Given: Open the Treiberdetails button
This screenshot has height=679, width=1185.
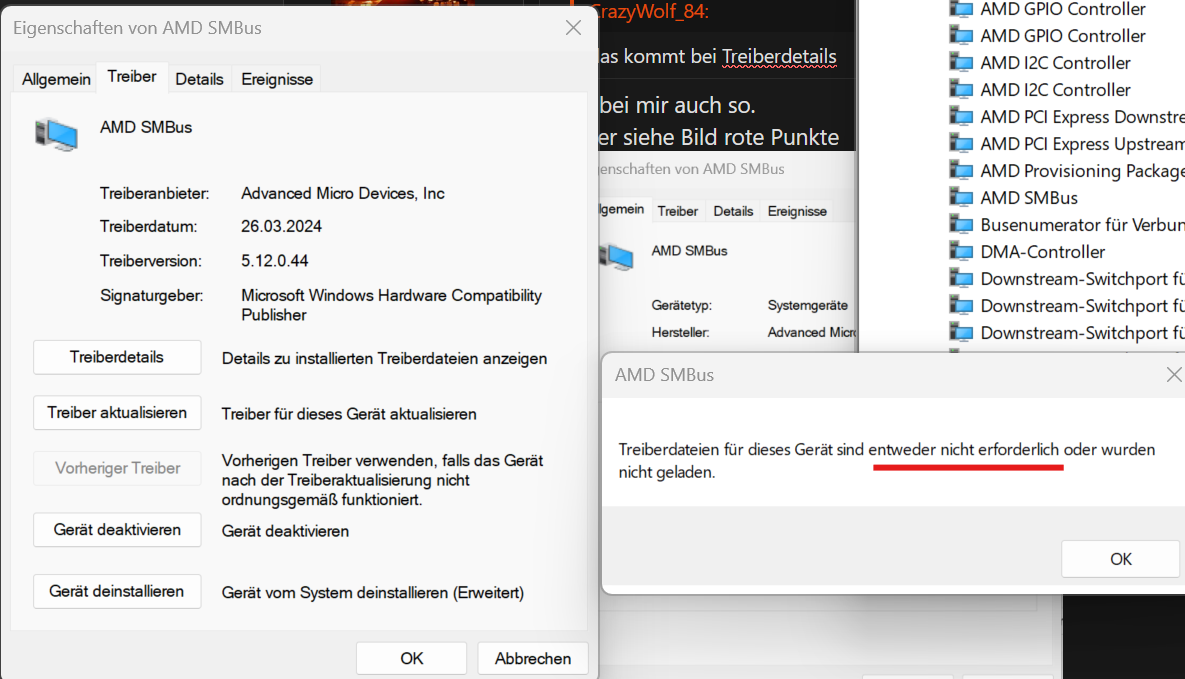Looking at the screenshot, I should point(117,357).
